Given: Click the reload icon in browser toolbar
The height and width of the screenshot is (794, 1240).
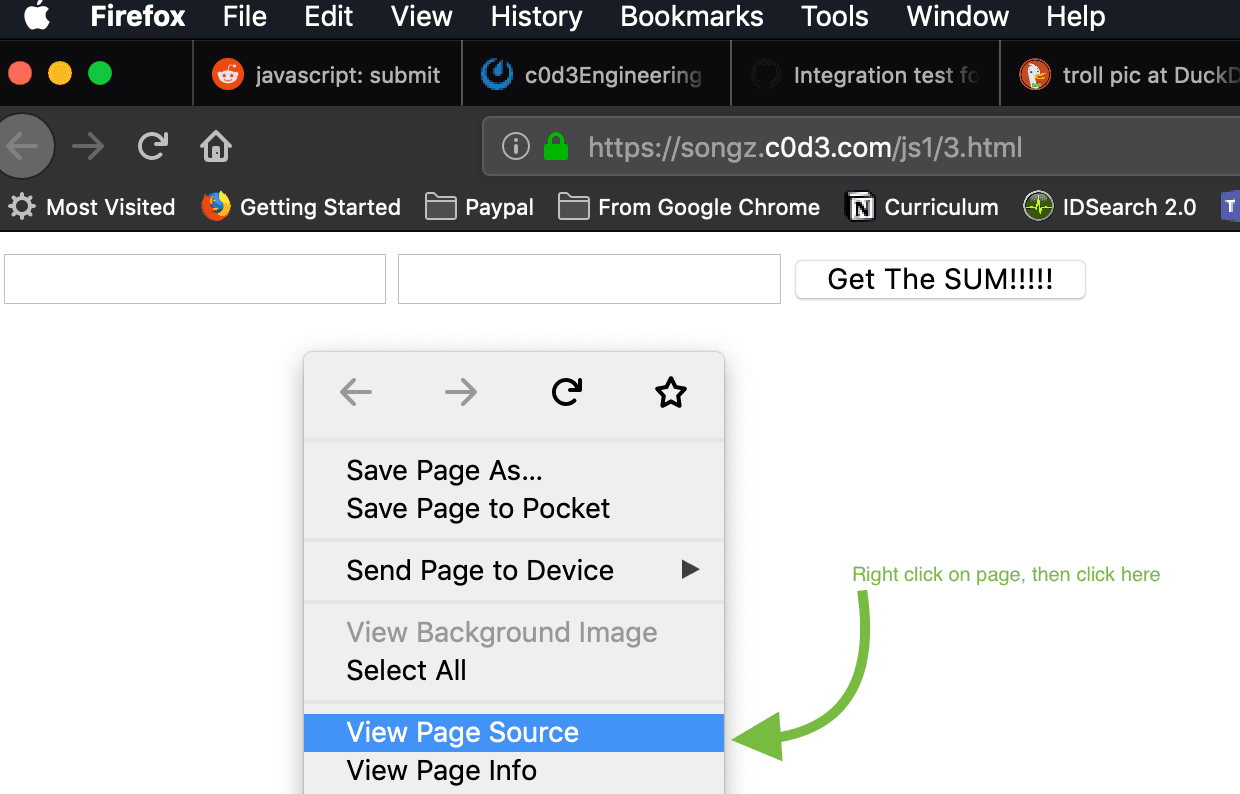Looking at the screenshot, I should pos(153,147).
